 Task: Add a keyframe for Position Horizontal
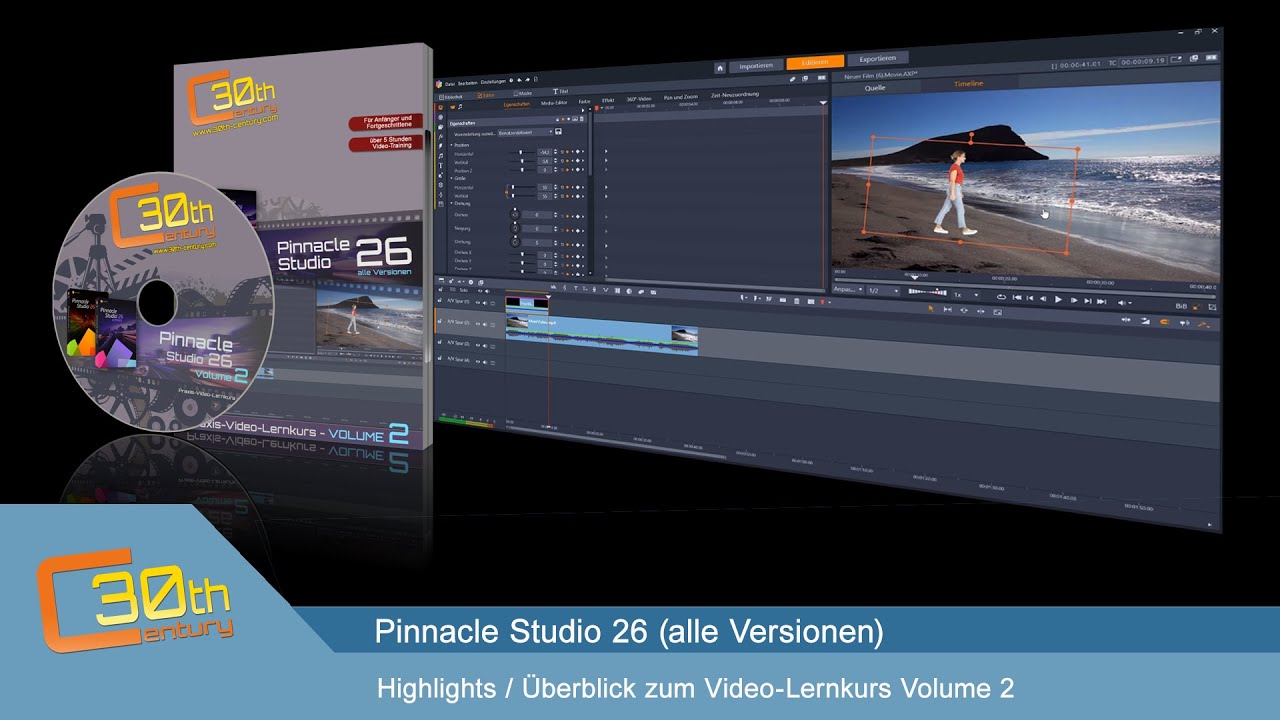[577, 152]
